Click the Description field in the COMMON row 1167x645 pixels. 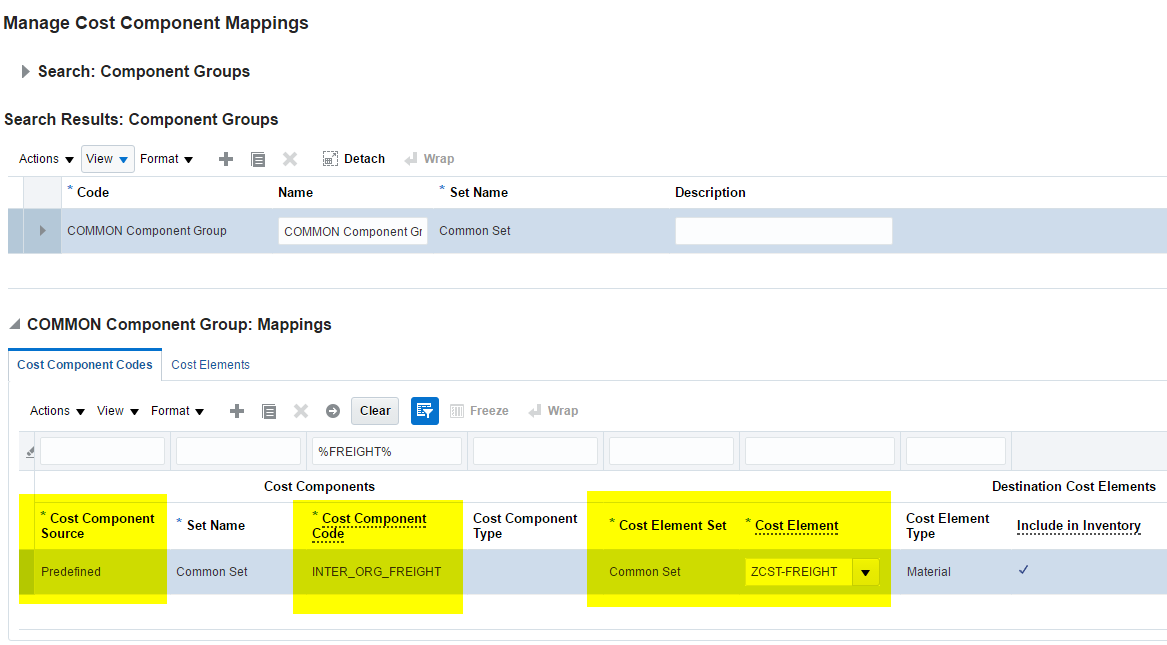[x=783, y=231]
